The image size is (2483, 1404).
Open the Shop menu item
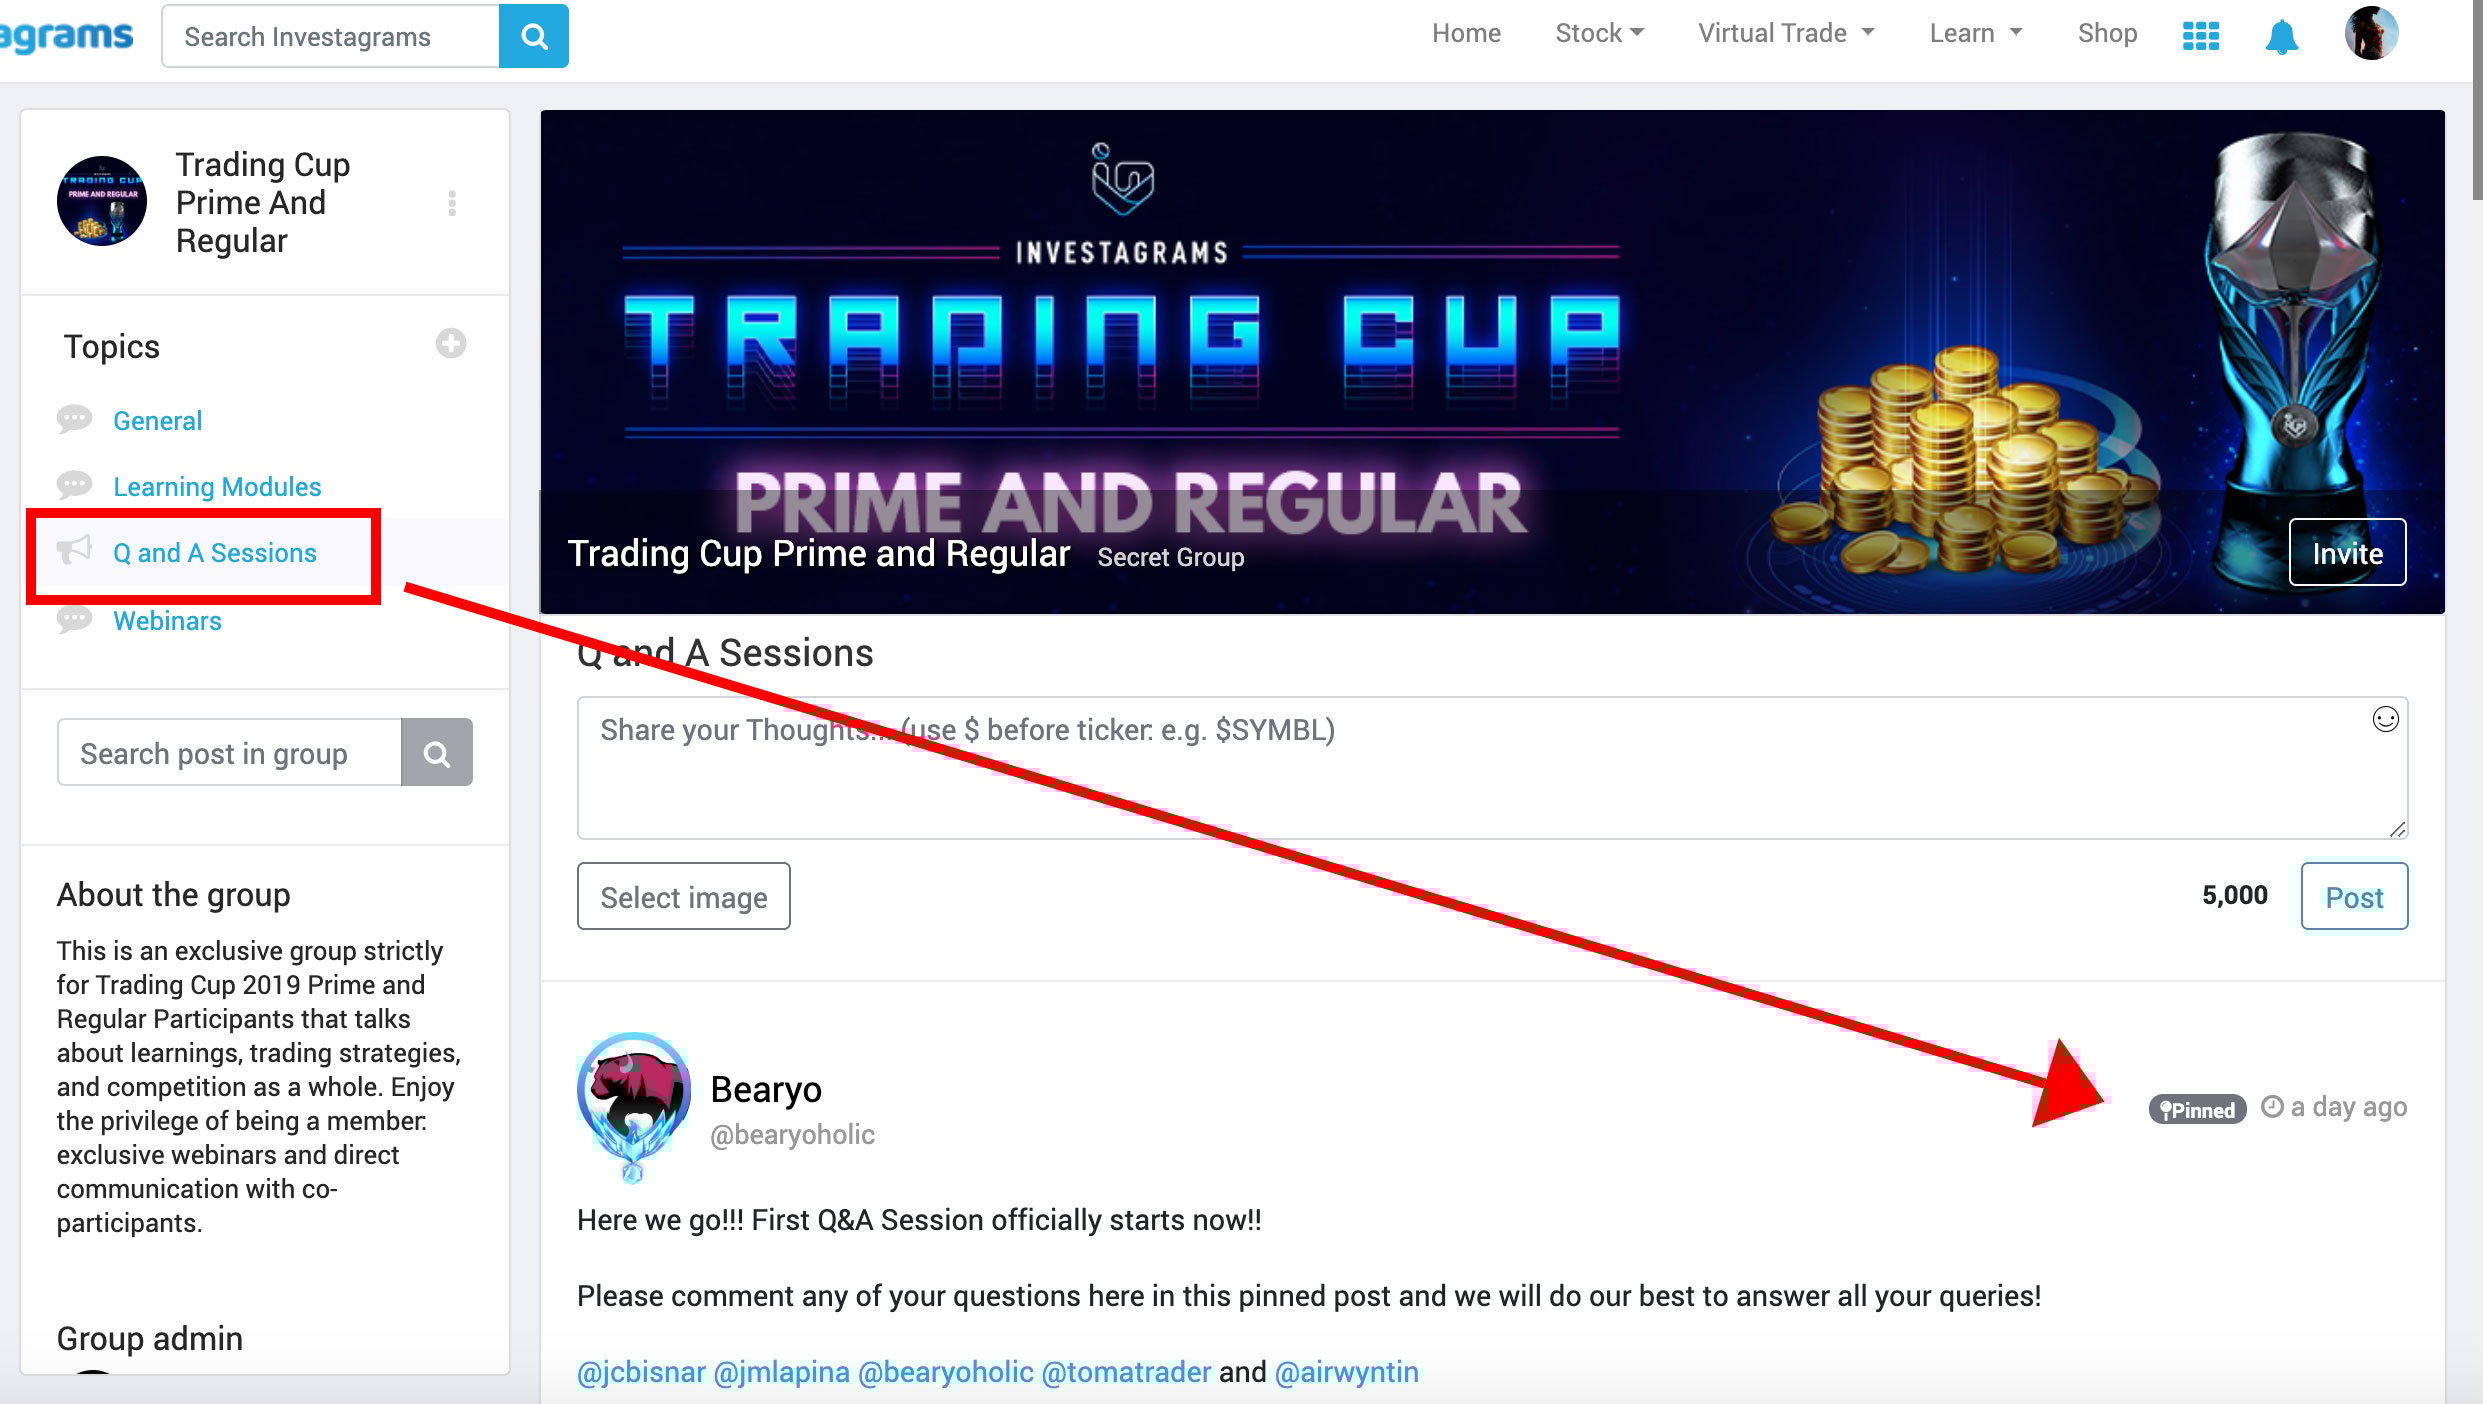pyautogui.click(x=2107, y=33)
